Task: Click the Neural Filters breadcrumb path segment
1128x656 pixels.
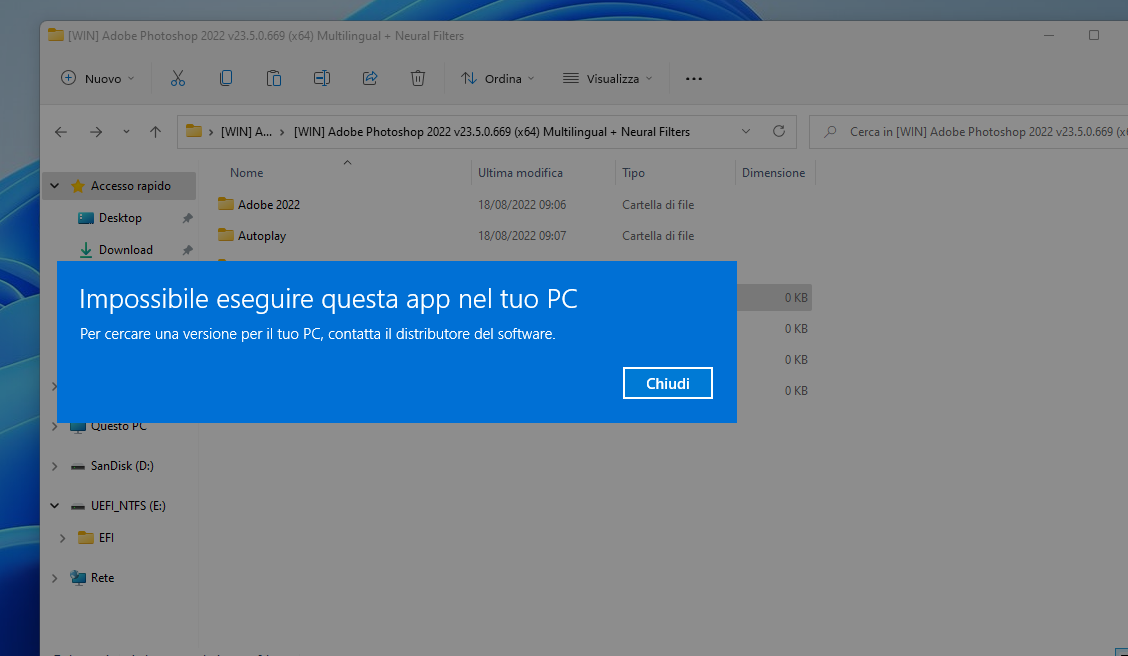Action: point(491,132)
